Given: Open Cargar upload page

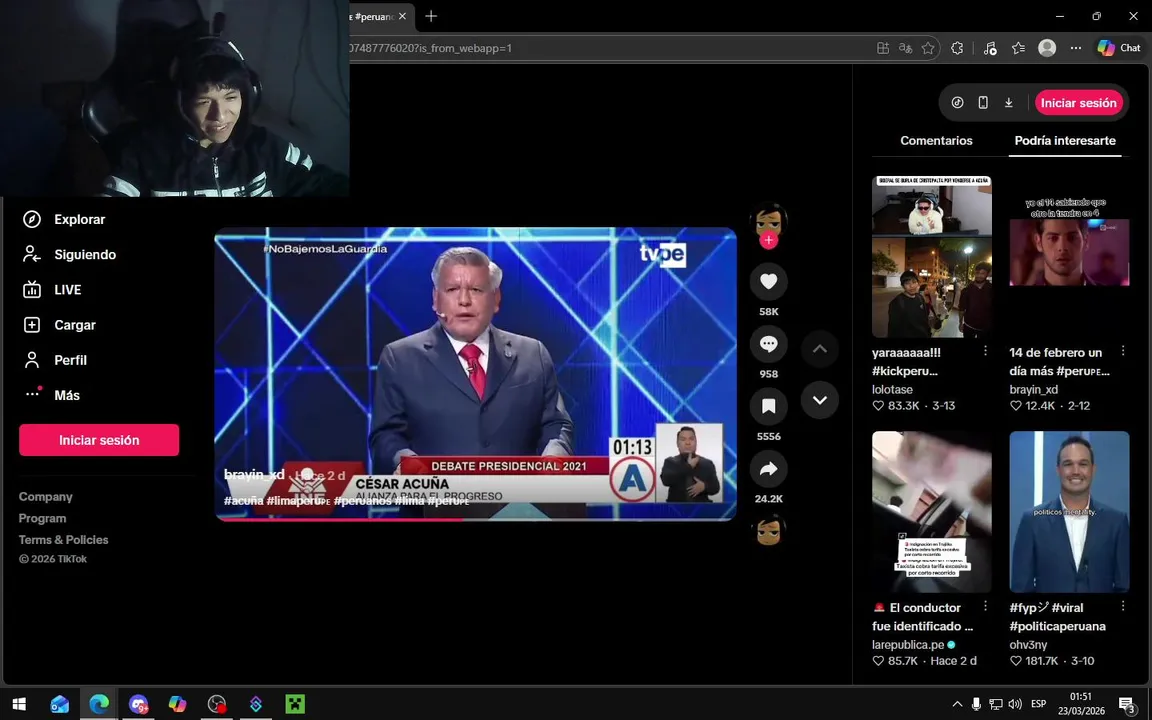Looking at the screenshot, I should click(x=60, y=325).
